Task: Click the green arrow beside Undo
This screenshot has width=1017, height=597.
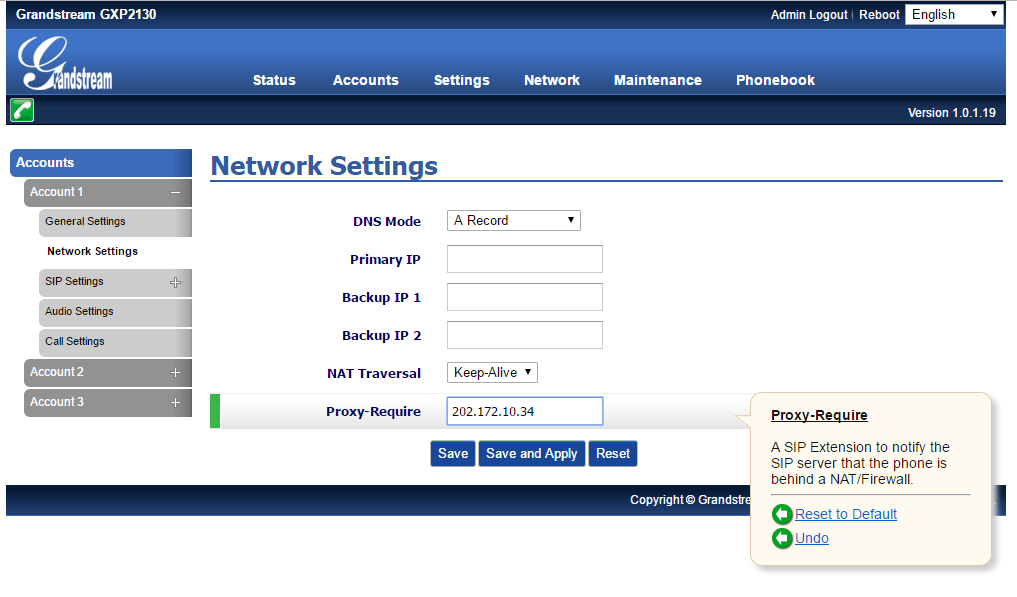Action: [783, 538]
